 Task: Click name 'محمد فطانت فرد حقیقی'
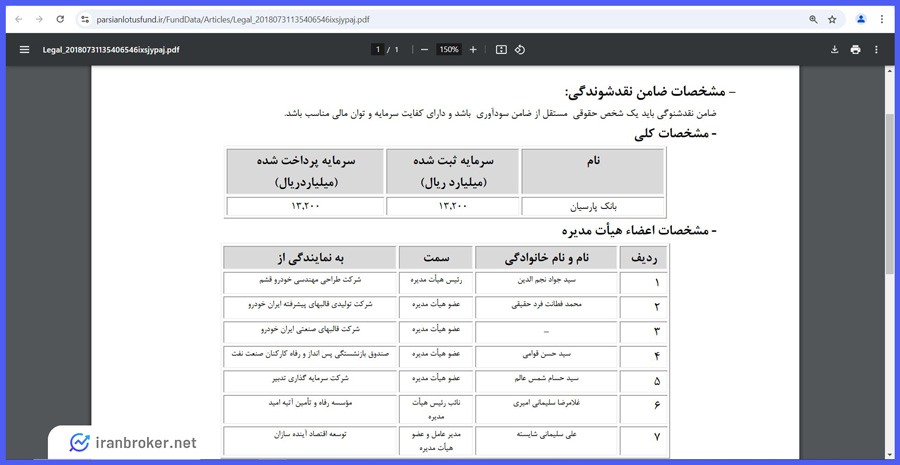(x=546, y=305)
